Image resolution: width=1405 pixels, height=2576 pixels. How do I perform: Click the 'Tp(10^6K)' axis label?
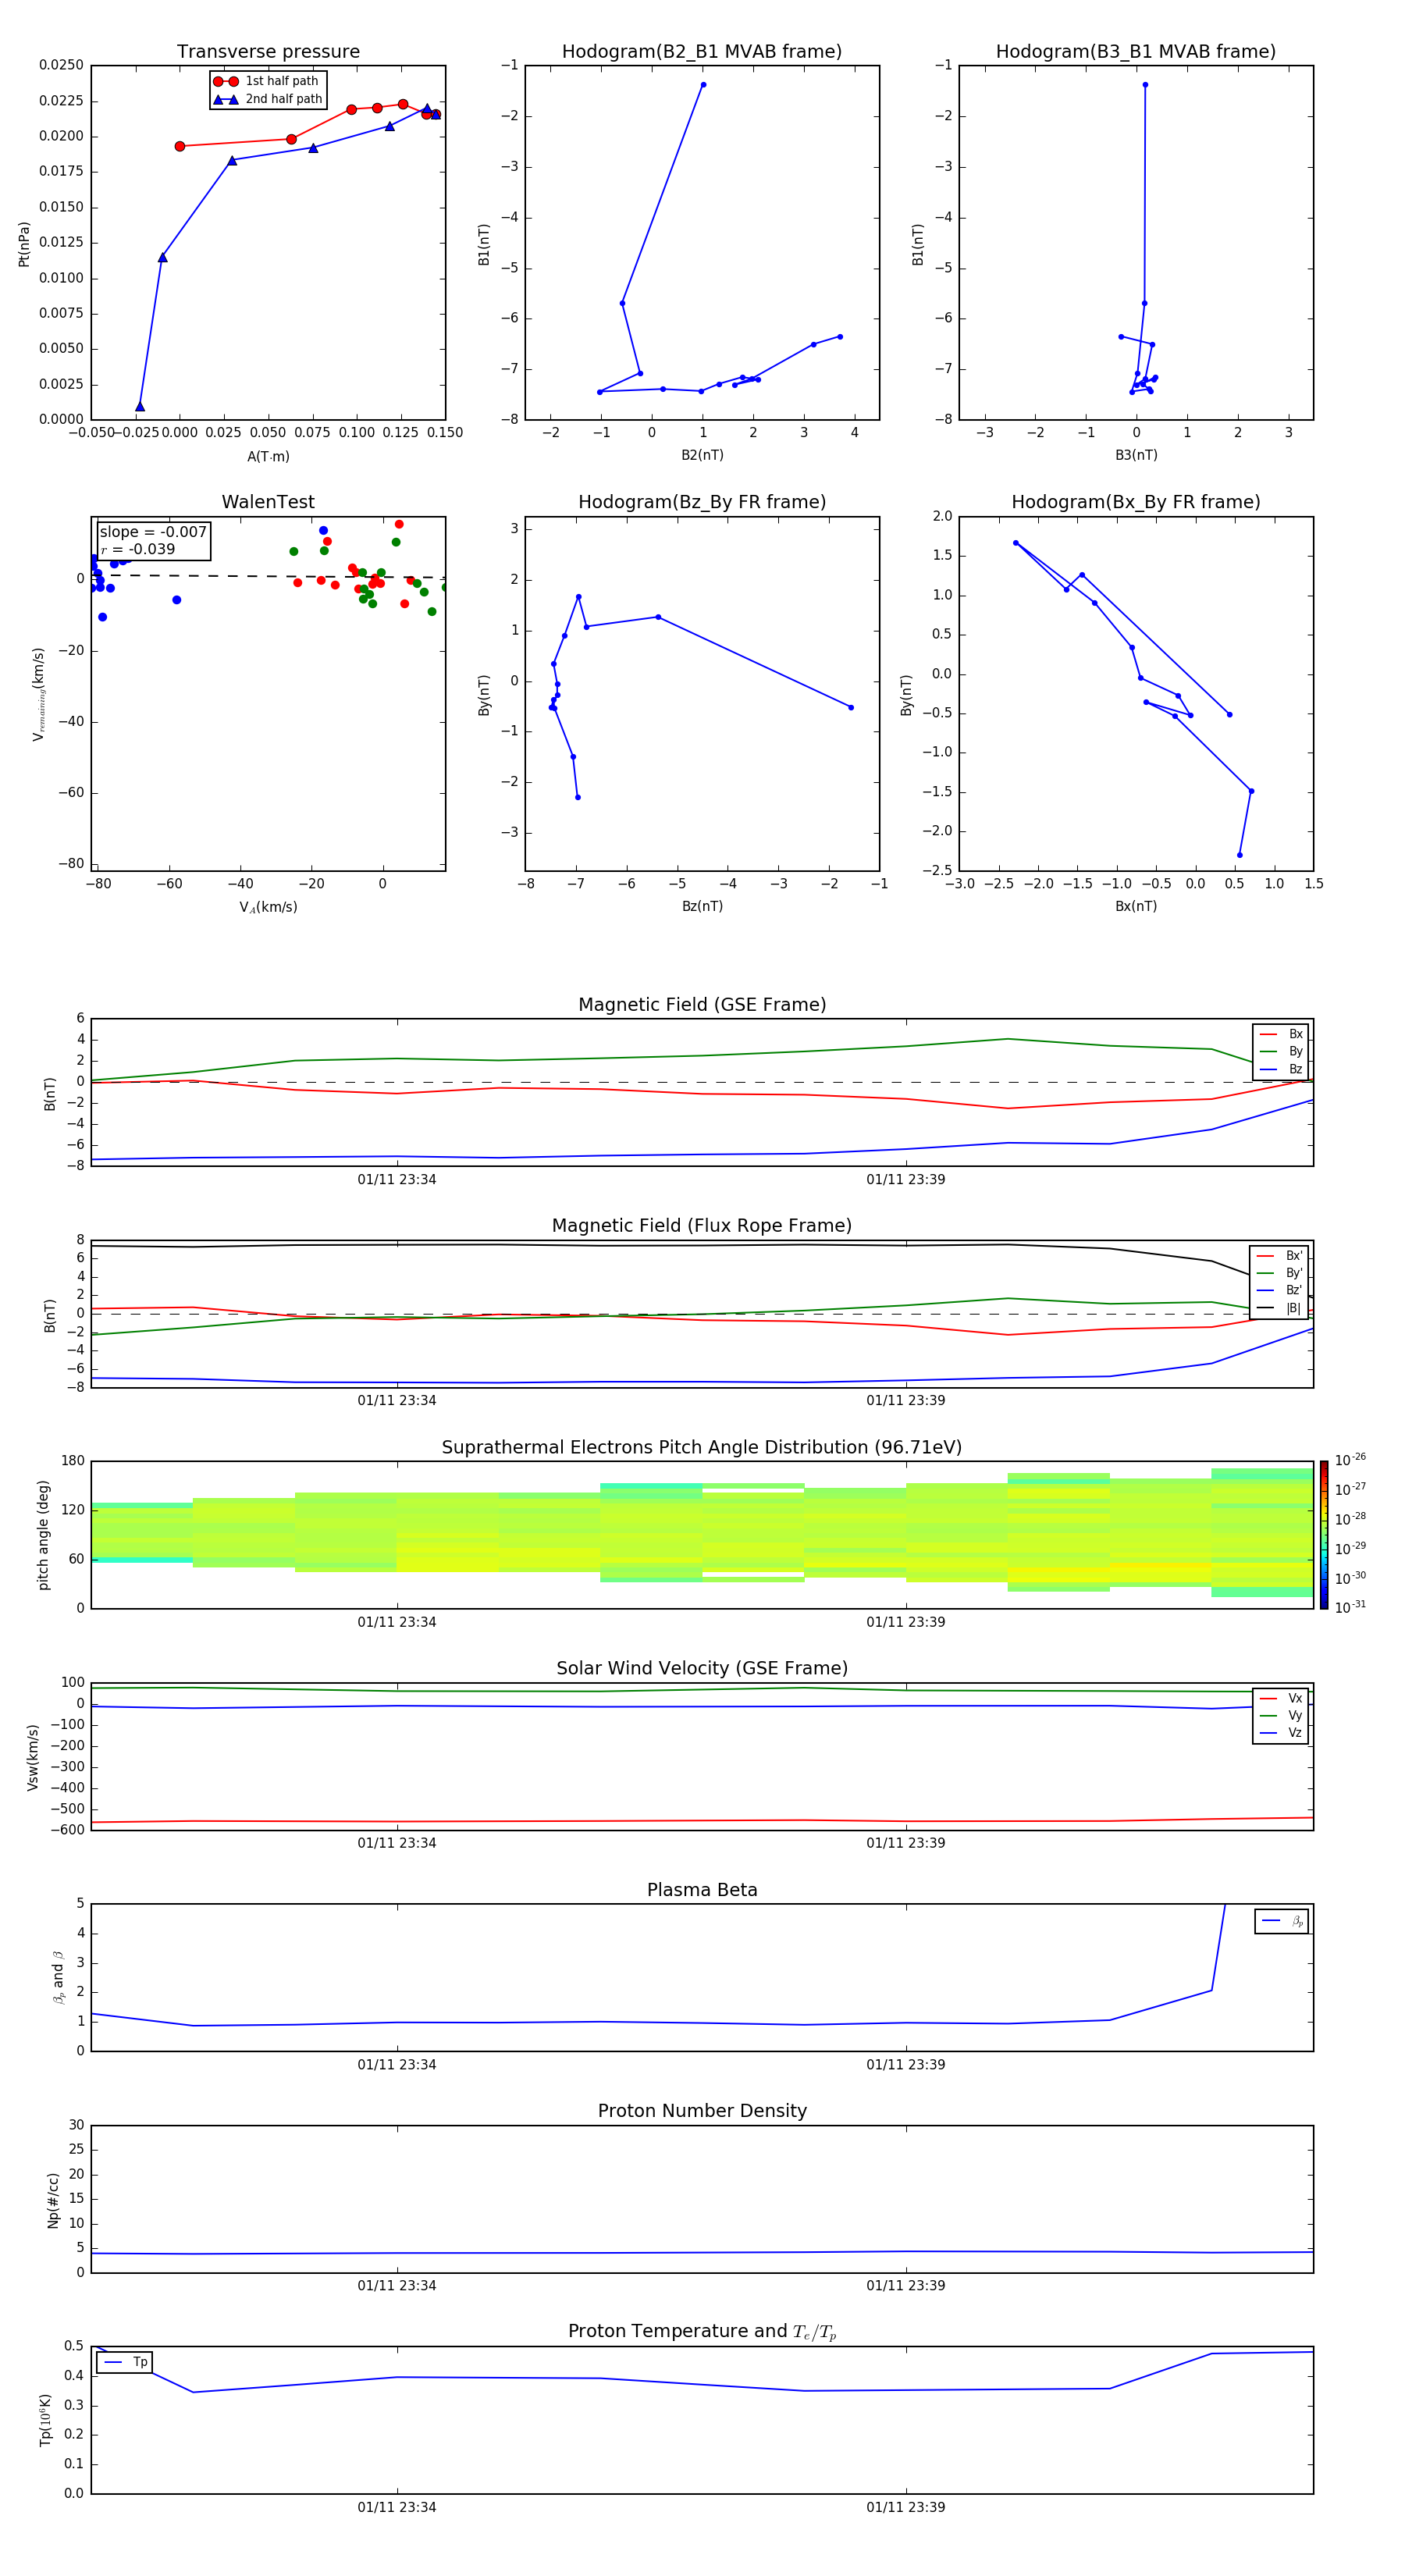46,2420
